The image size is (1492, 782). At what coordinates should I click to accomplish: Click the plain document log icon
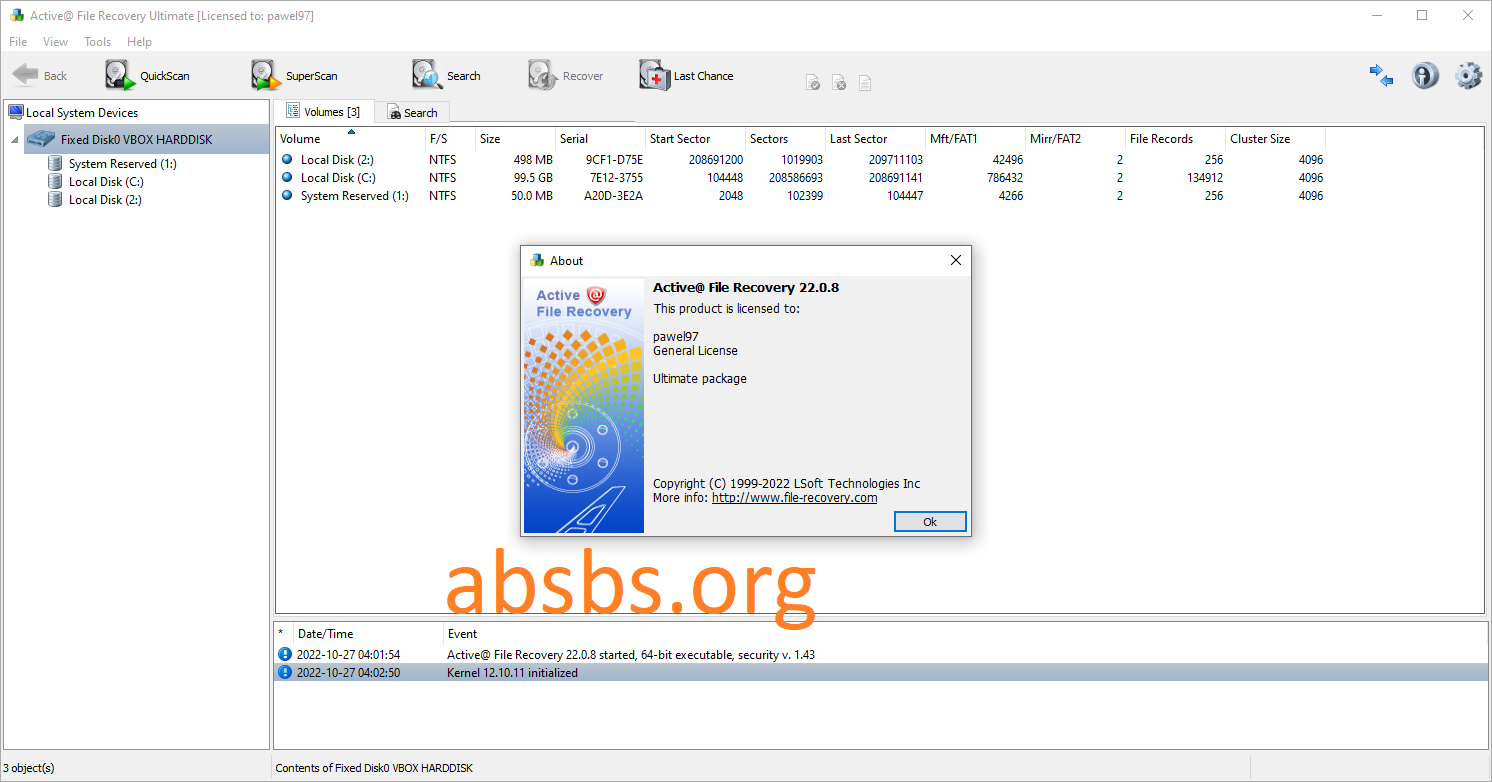click(864, 82)
